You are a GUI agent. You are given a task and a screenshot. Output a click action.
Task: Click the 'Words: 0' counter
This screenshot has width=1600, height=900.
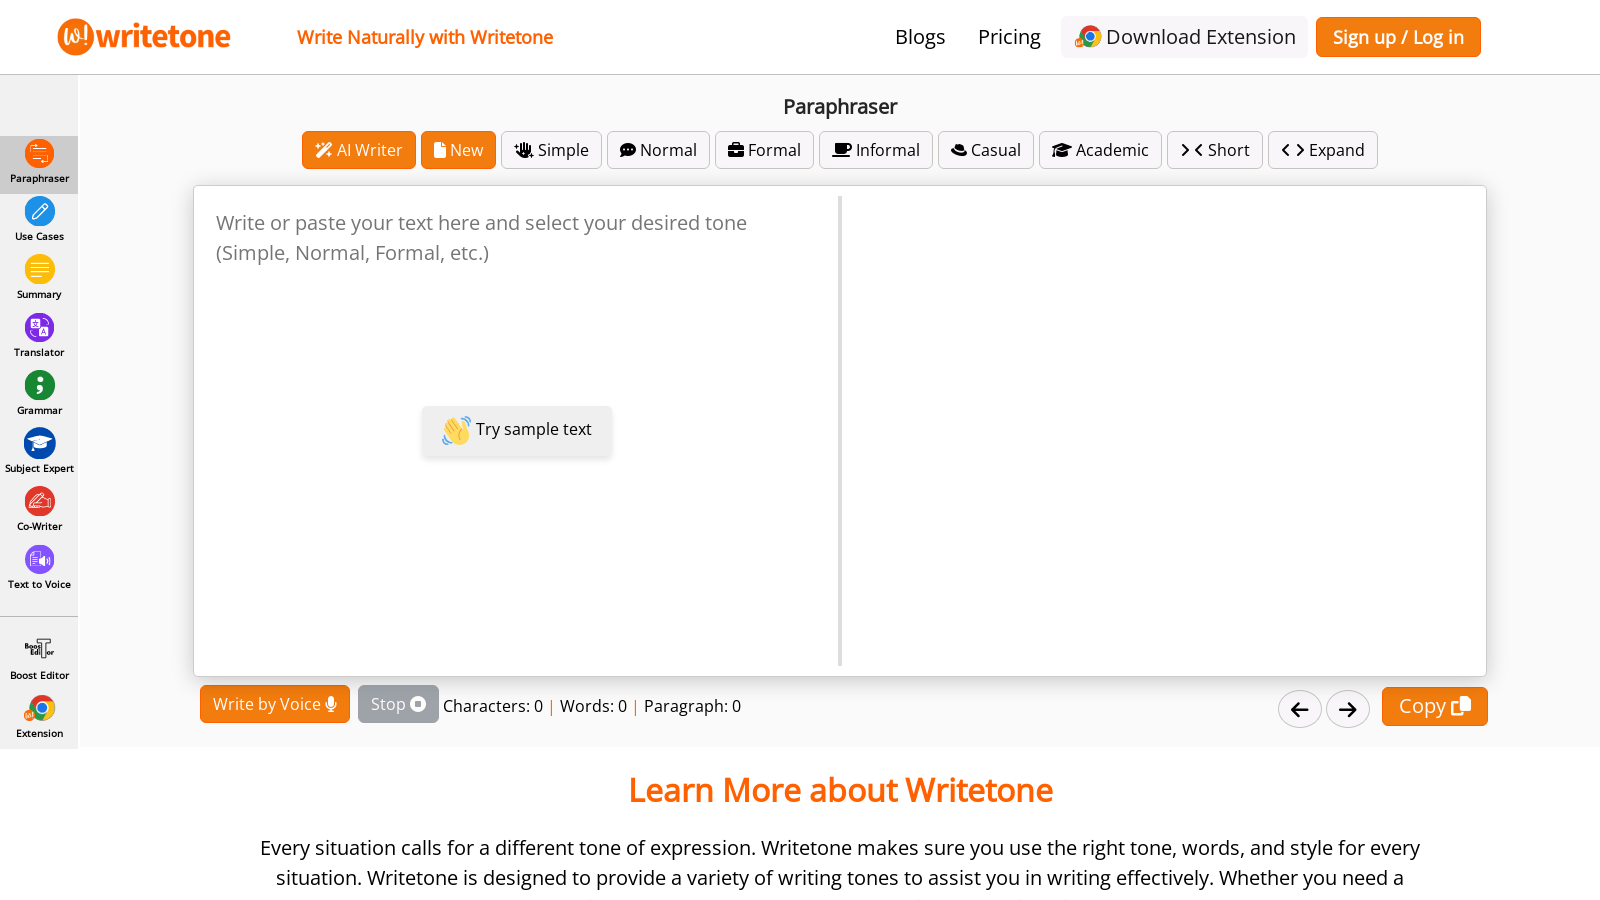click(x=594, y=706)
